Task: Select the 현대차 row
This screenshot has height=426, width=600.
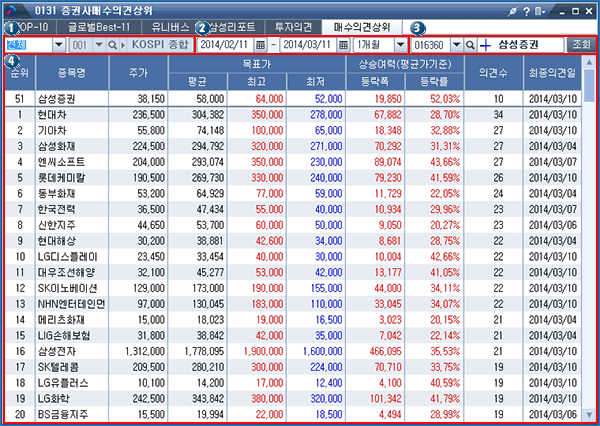Action: (293, 114)
